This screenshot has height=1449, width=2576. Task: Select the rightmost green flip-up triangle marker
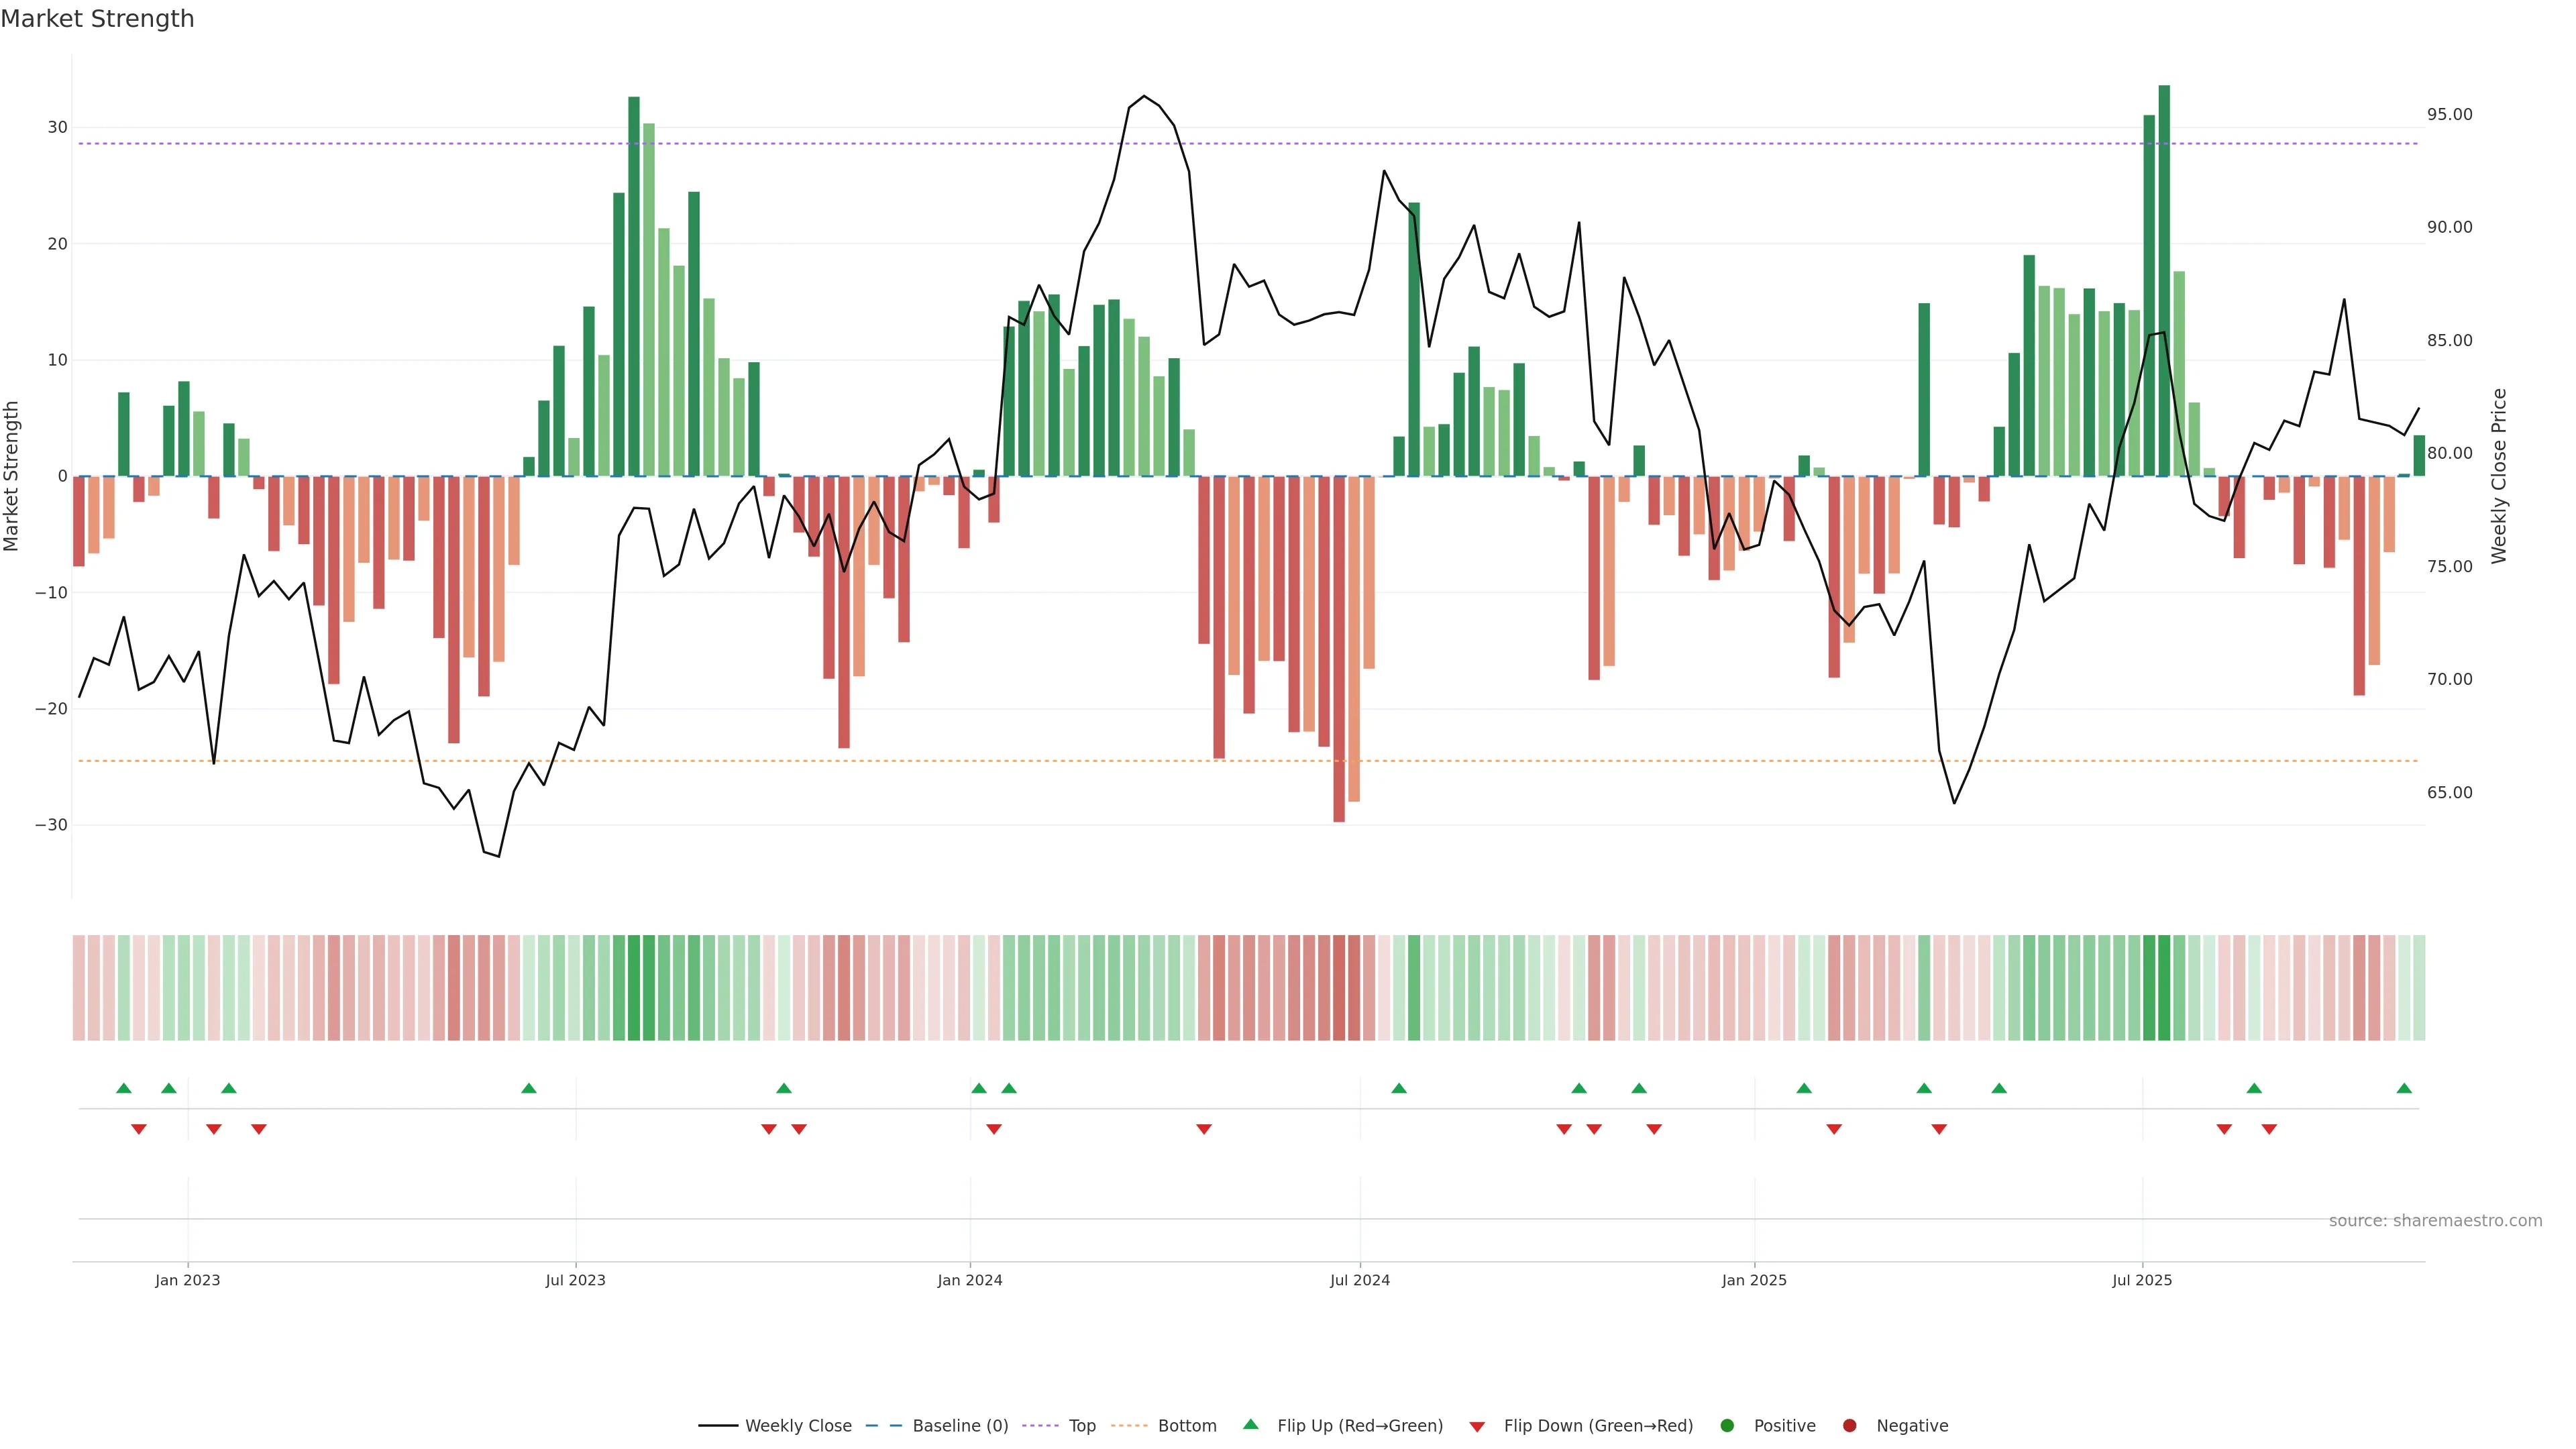click(x=2404, y=1088)
